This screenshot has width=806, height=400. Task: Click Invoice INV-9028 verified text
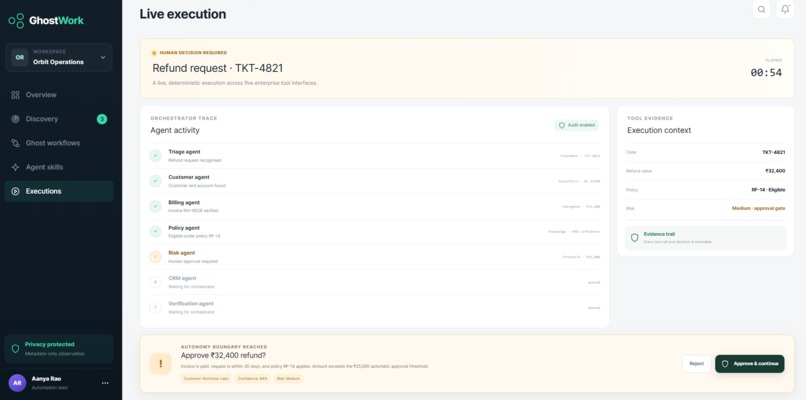point(193,211)
